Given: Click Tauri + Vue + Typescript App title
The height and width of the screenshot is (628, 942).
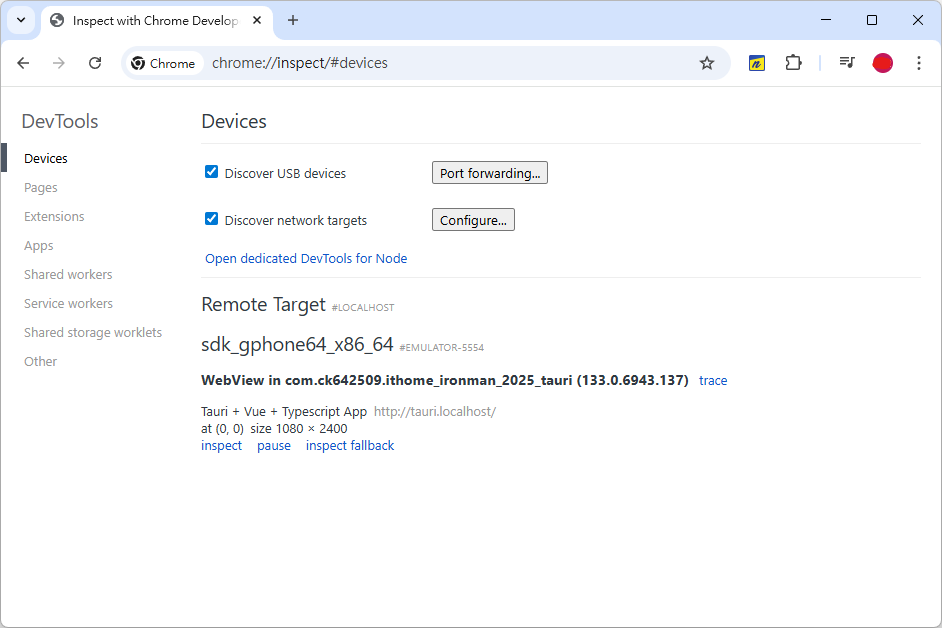Looking at the screenshot, I should pyautogui.click(x=284, y=412).
